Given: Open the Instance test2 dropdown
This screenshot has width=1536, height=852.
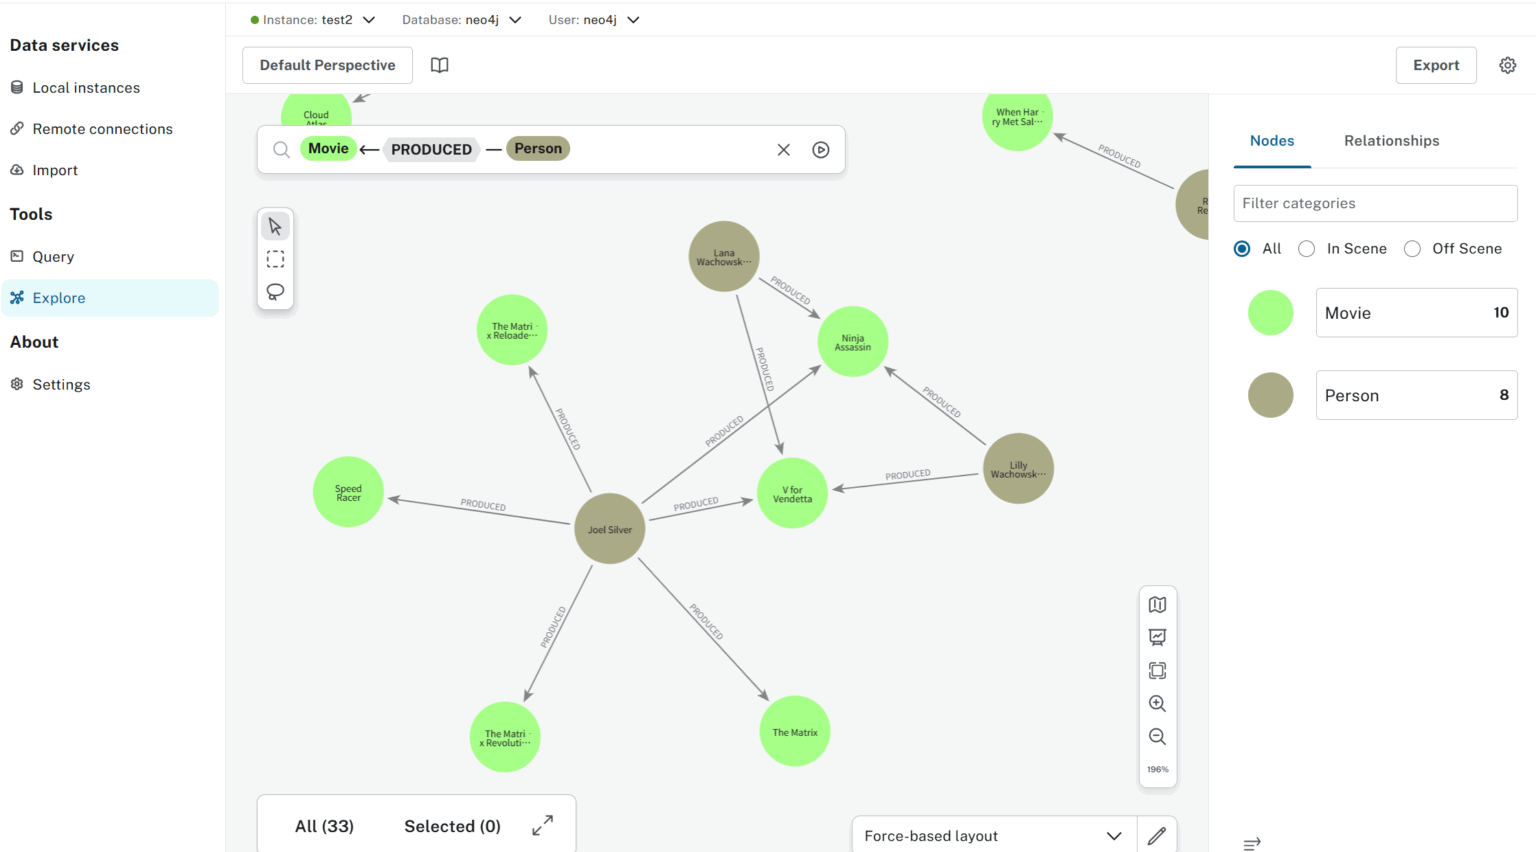Looking at the screenshot, I should [369, 19].
